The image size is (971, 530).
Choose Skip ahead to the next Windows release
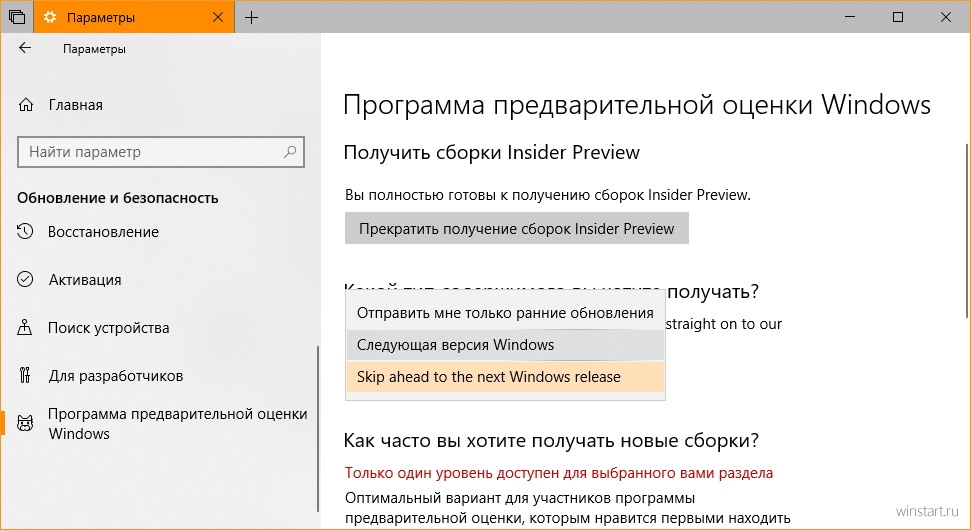(505, 376)
